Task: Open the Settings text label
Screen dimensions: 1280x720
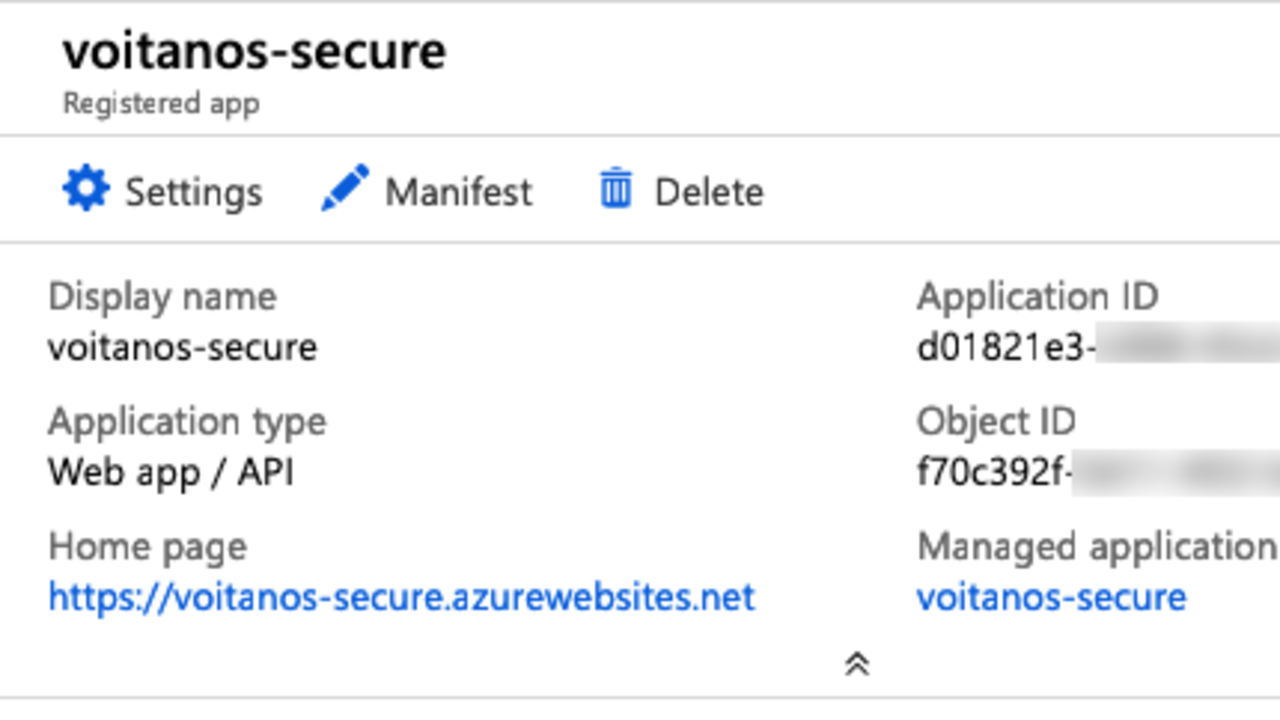Action: (x=193, y=191)
